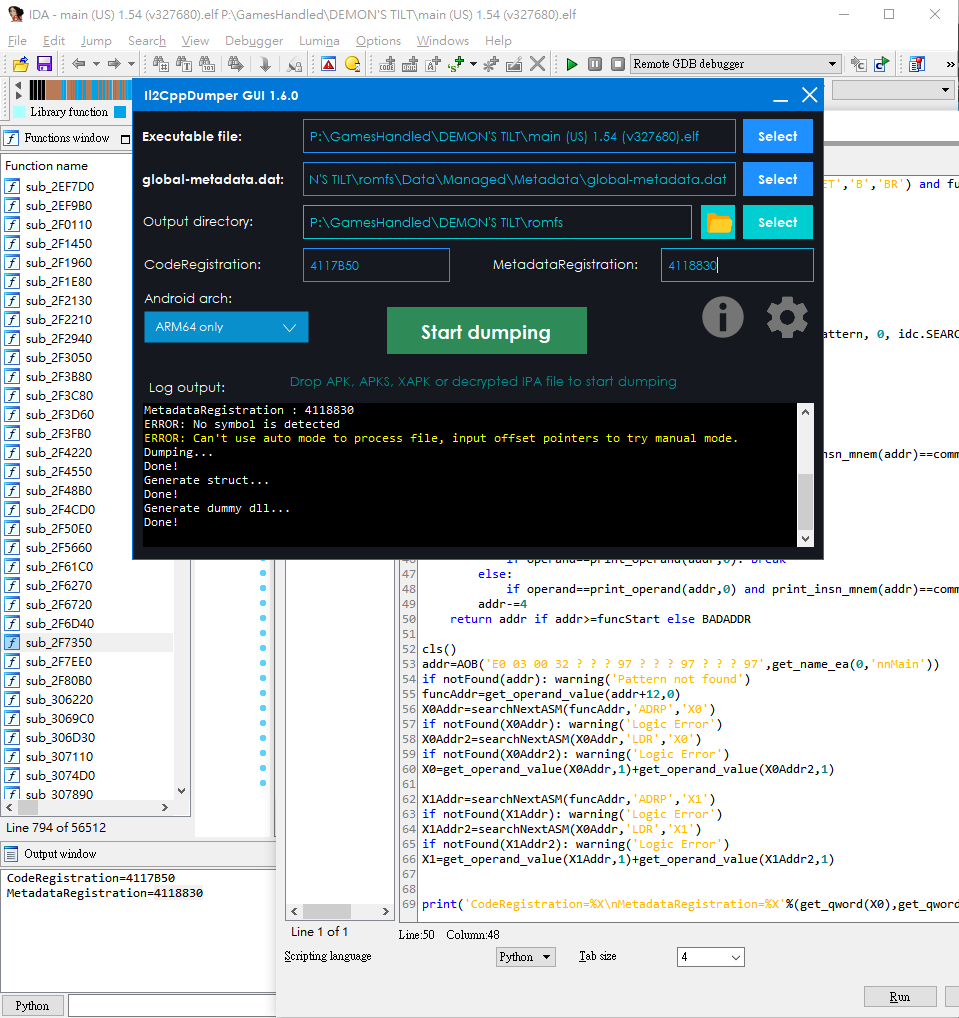
Task: Click the Open file folder icon
Action: pyautogui.click(x=21, y=64)
